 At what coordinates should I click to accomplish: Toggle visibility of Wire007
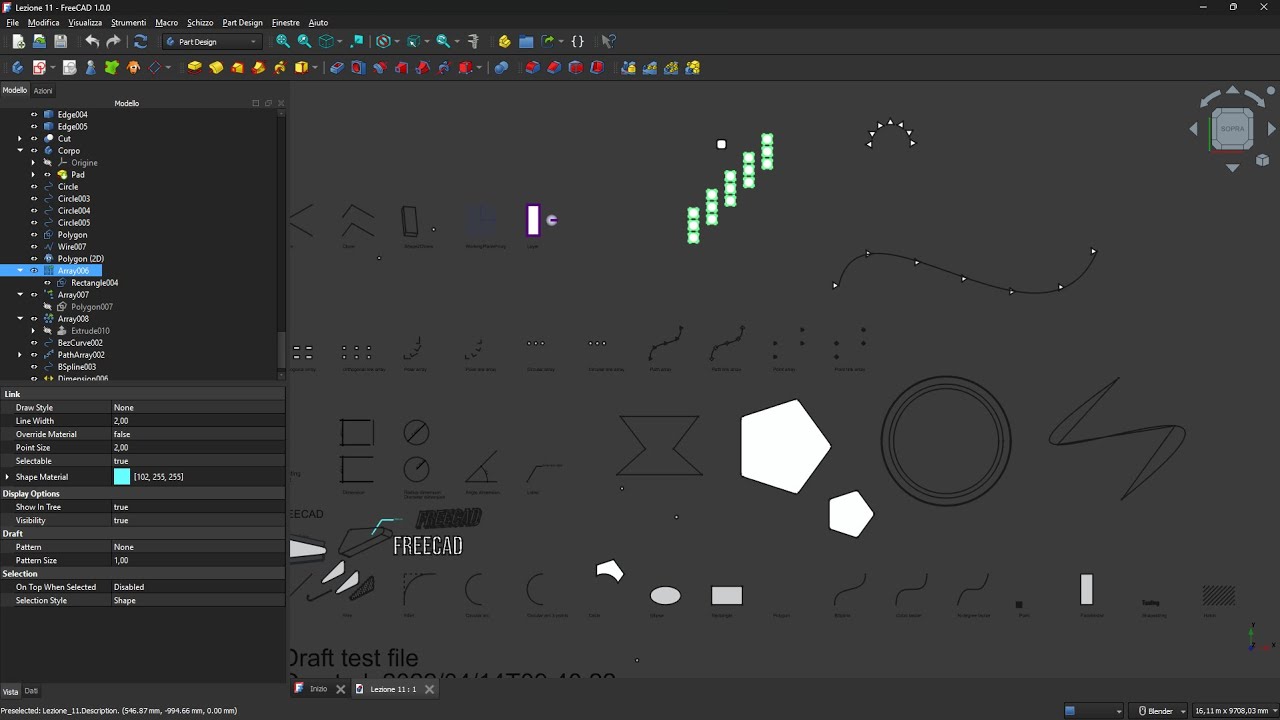tap(34, 247)
